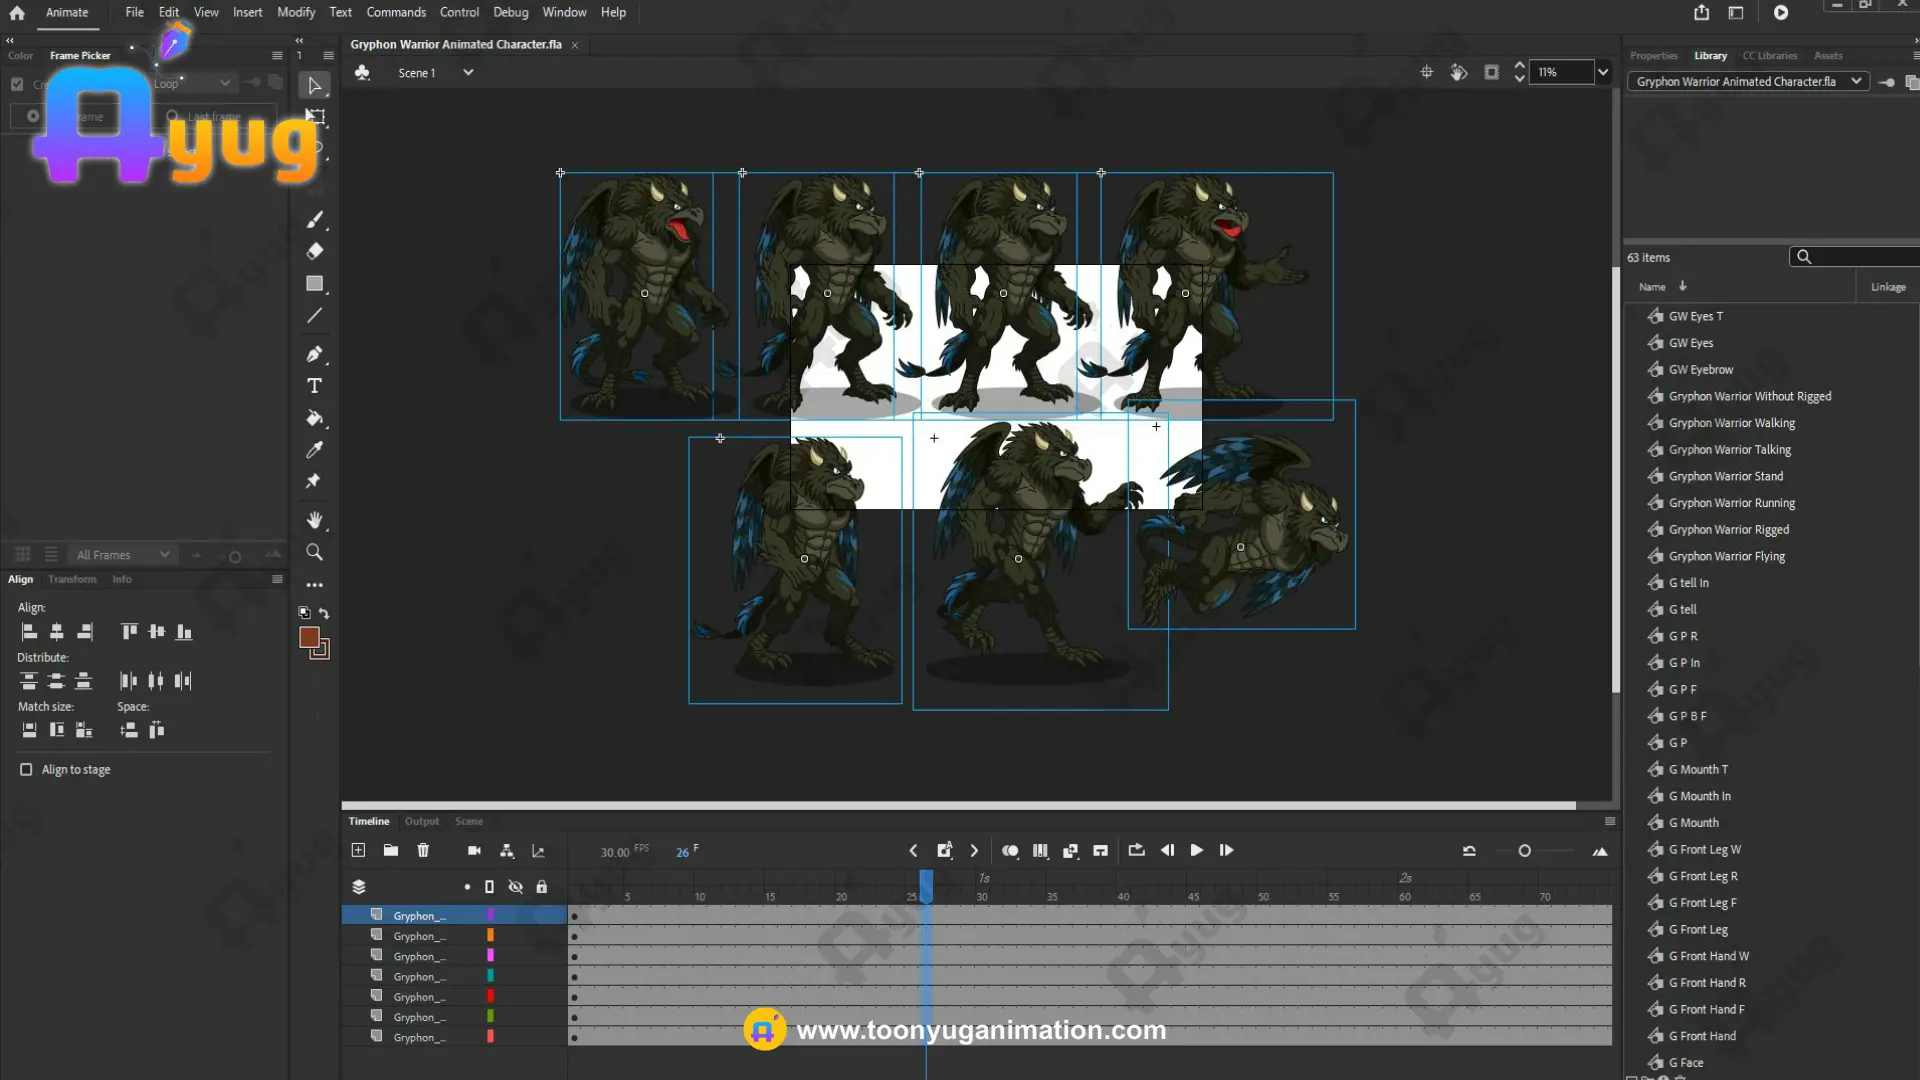The image size is (1920, 1080).
Task: Select the Paint Bucket tool
Action: pyautogui.click(x=314, y=418)
